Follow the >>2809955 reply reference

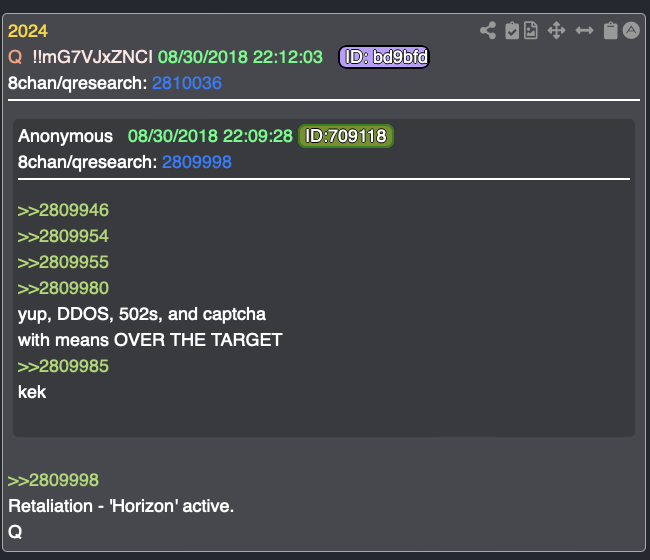coord(63,262)
